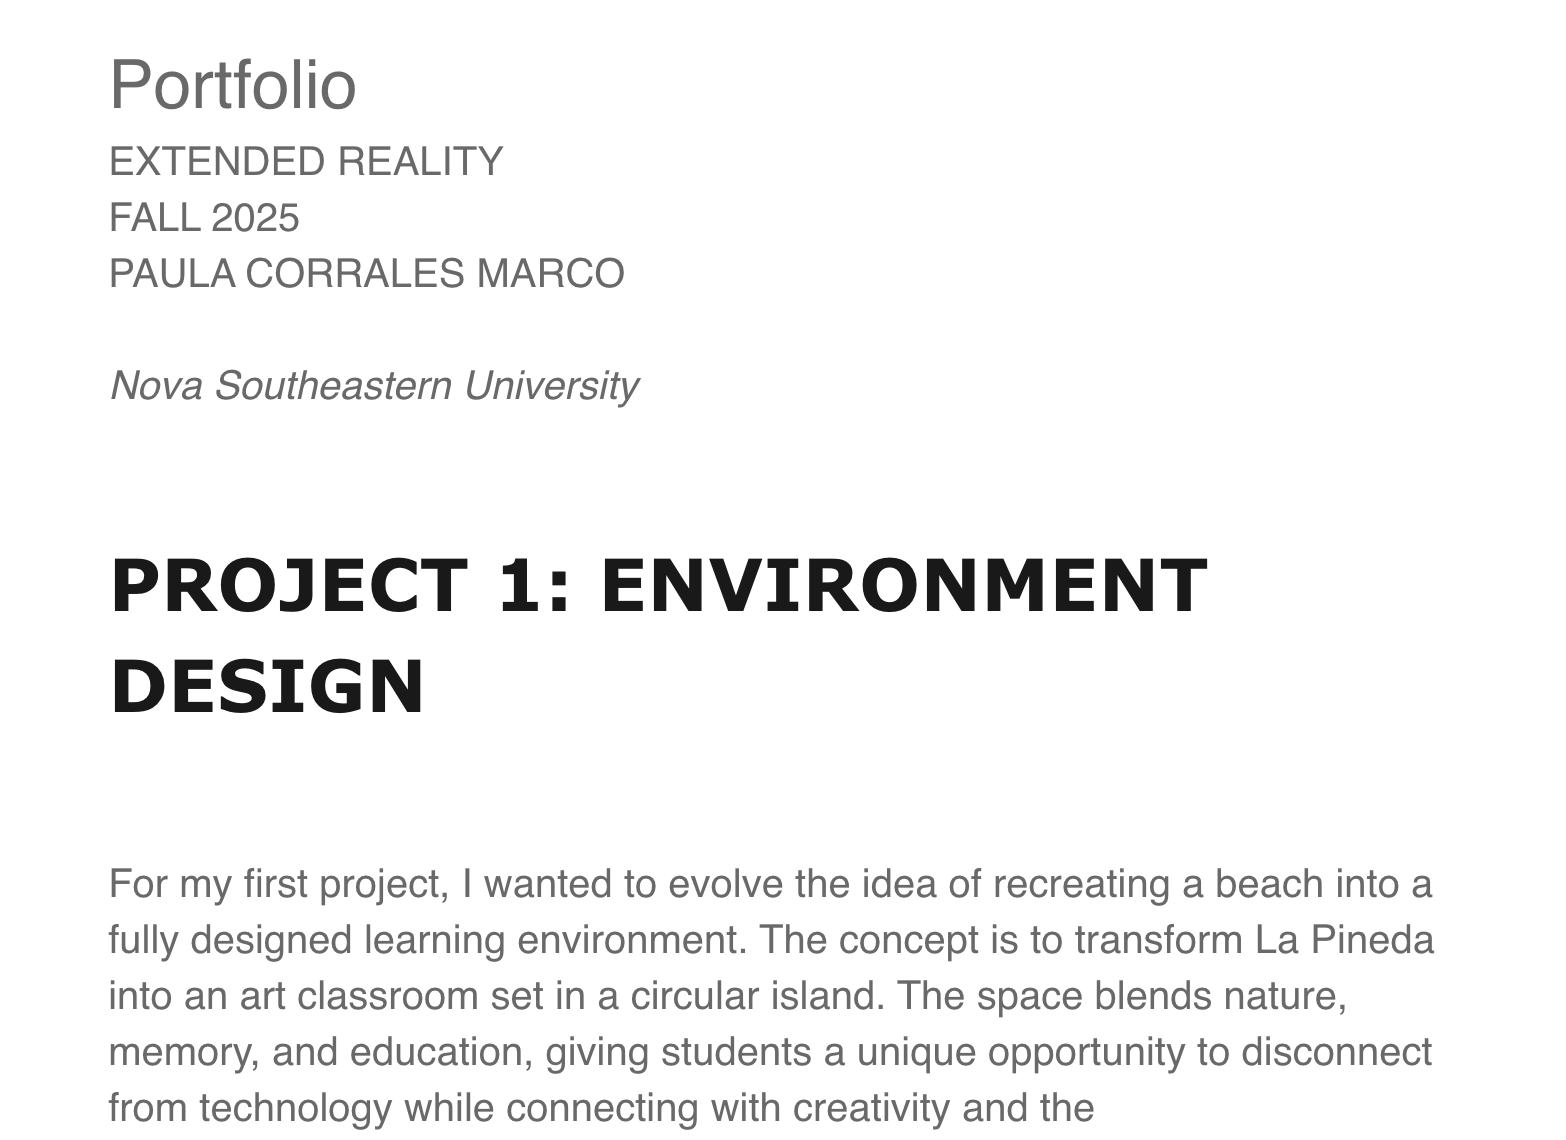Screen dimensions: 1566x1140
Task: Click the Portfolio title text
Action: pyautogui.click(x=232, y=85)
